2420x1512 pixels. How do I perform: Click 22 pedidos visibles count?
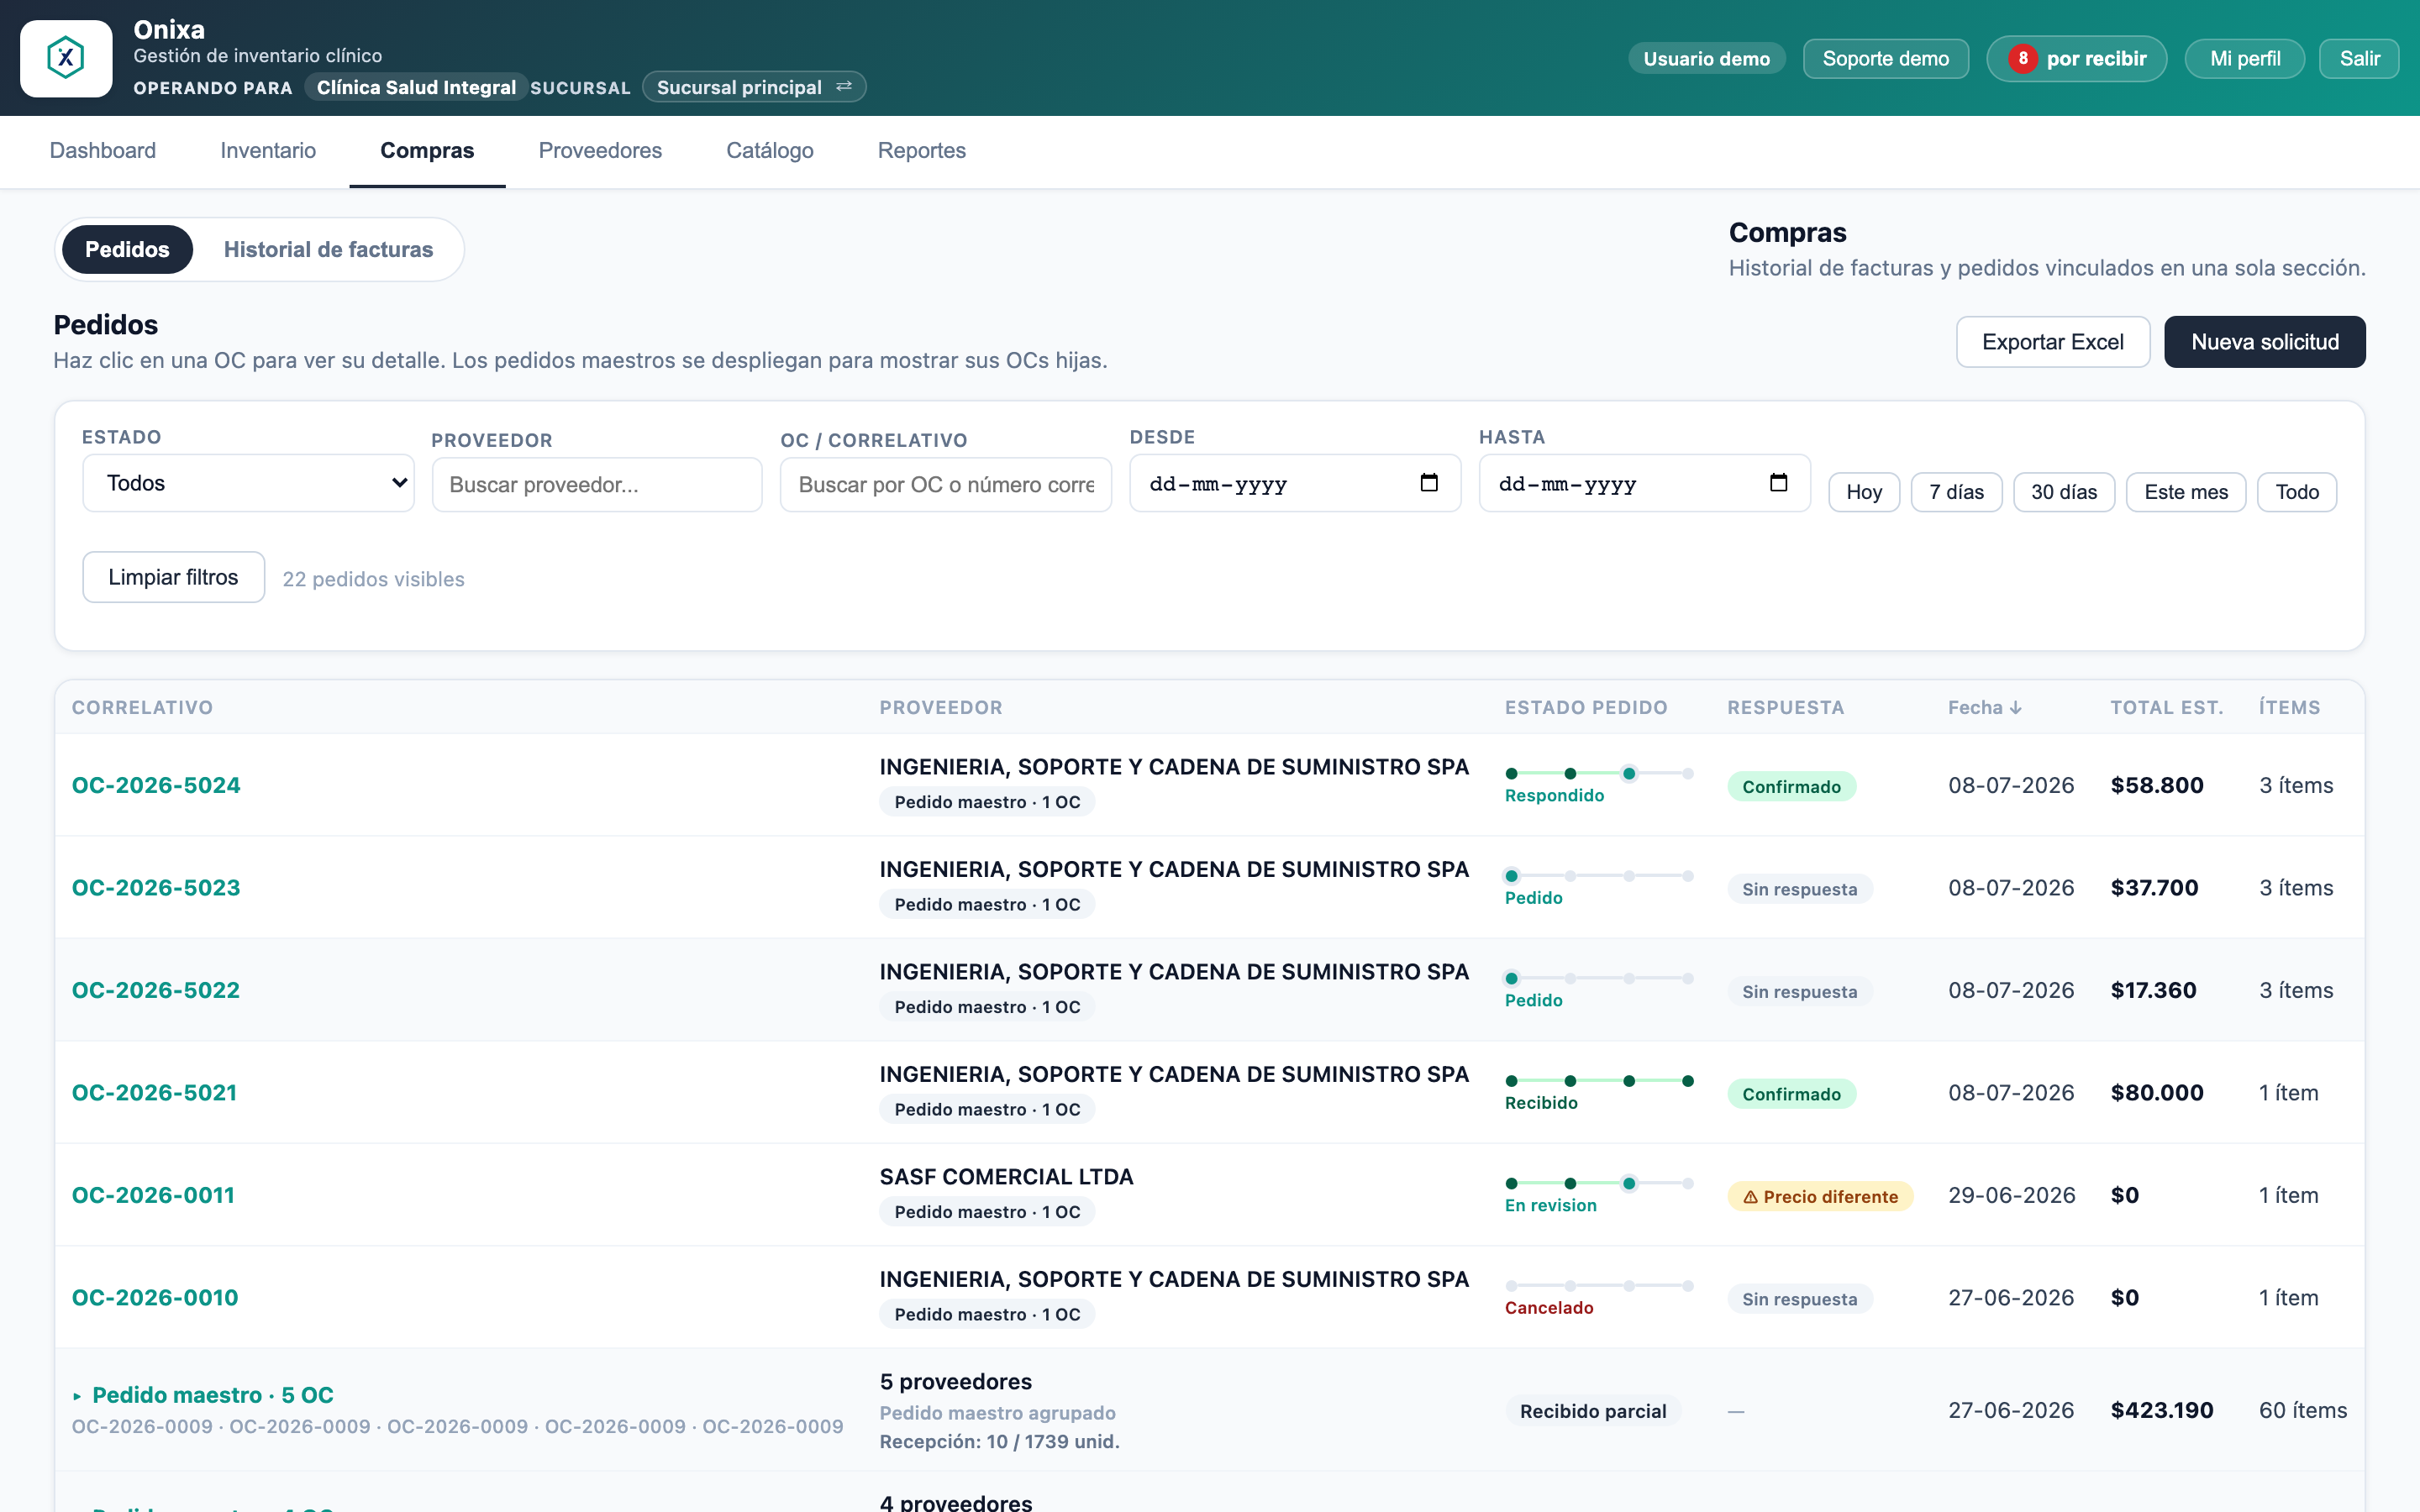373,579
